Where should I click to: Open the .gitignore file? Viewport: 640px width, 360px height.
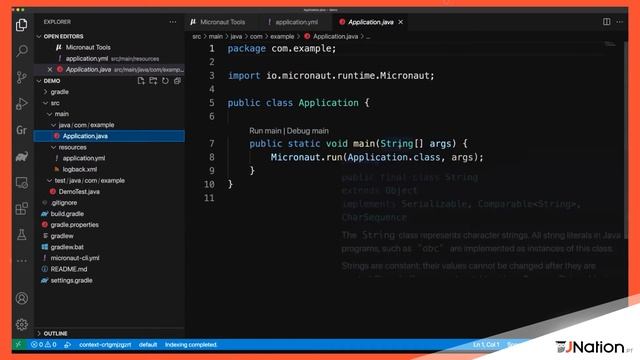pyautogui.click(x=64, y=203)
